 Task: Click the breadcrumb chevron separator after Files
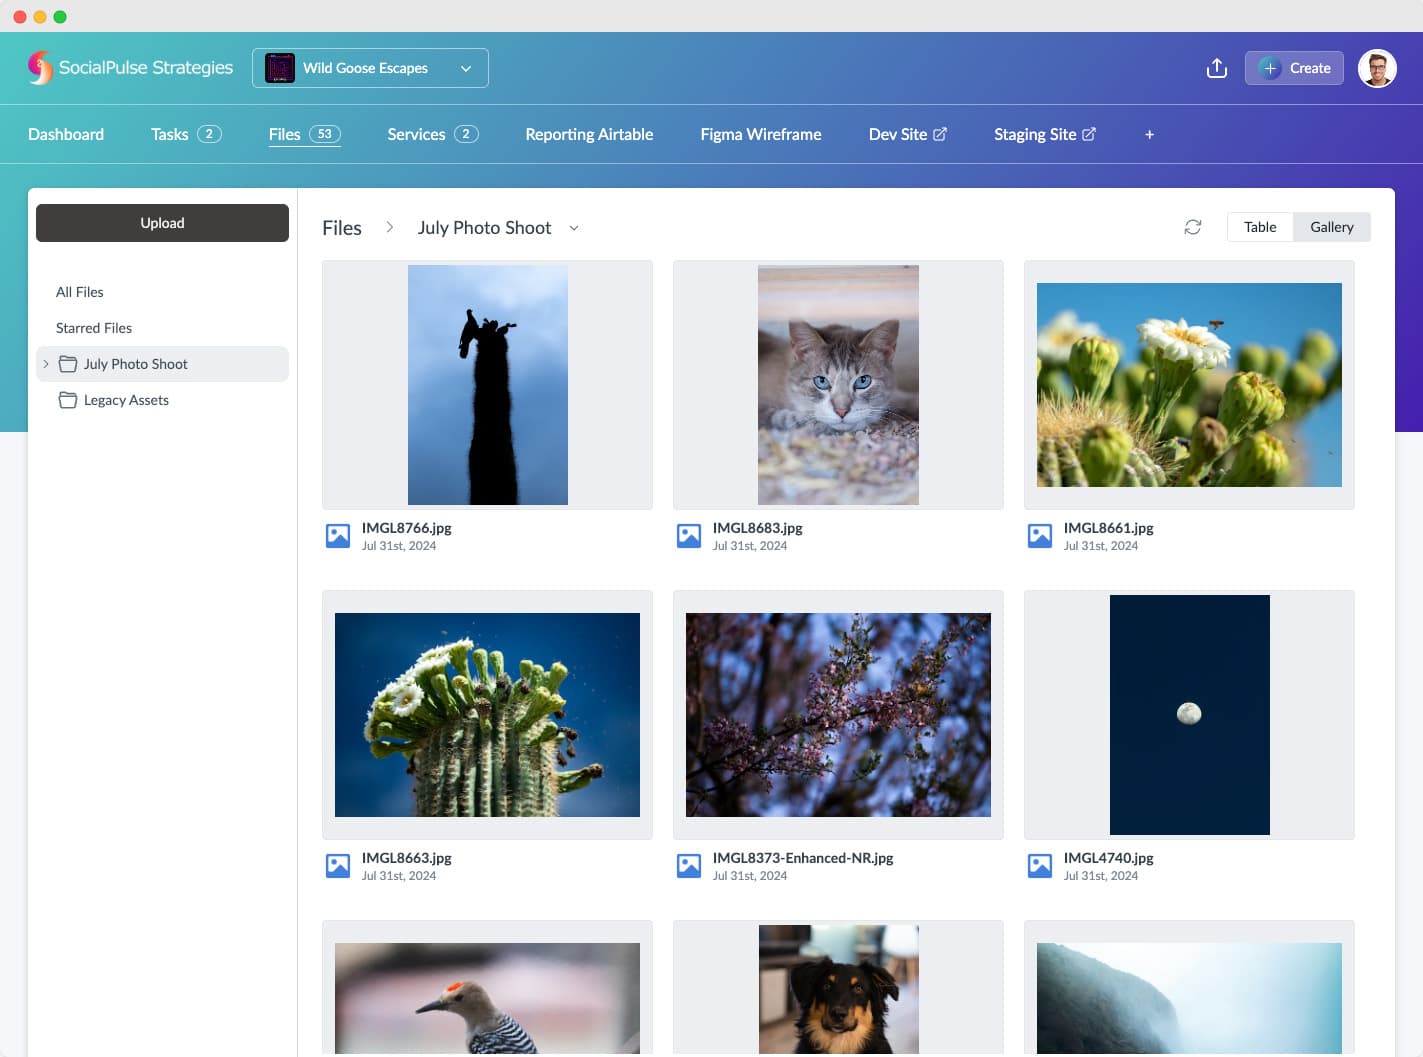(x=390, y=228)
